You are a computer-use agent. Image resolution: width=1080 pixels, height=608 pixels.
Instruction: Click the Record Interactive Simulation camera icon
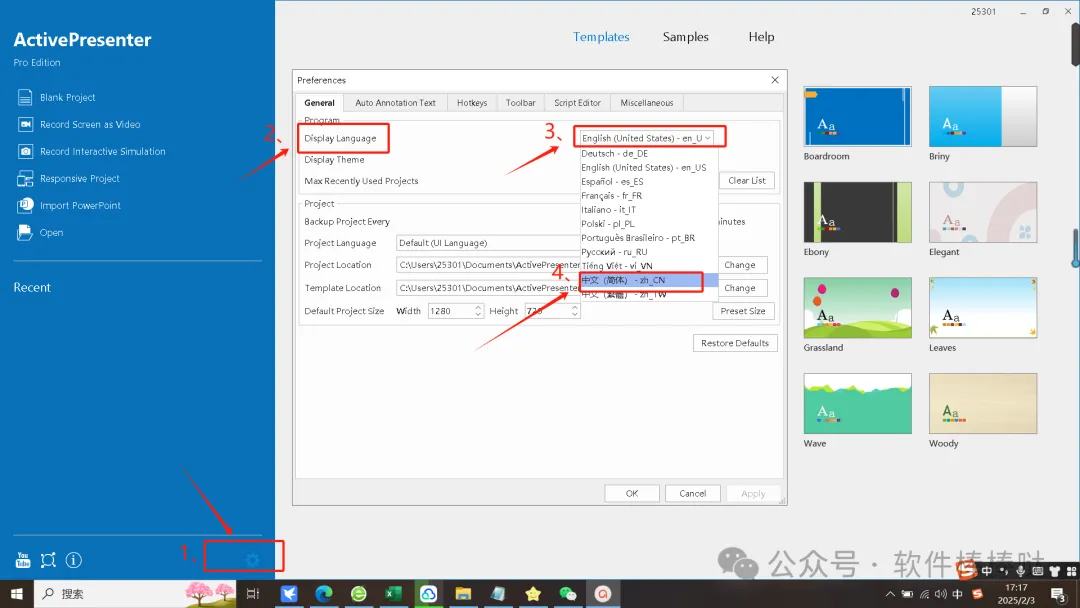pyautogui.click(x=25, y=151)
